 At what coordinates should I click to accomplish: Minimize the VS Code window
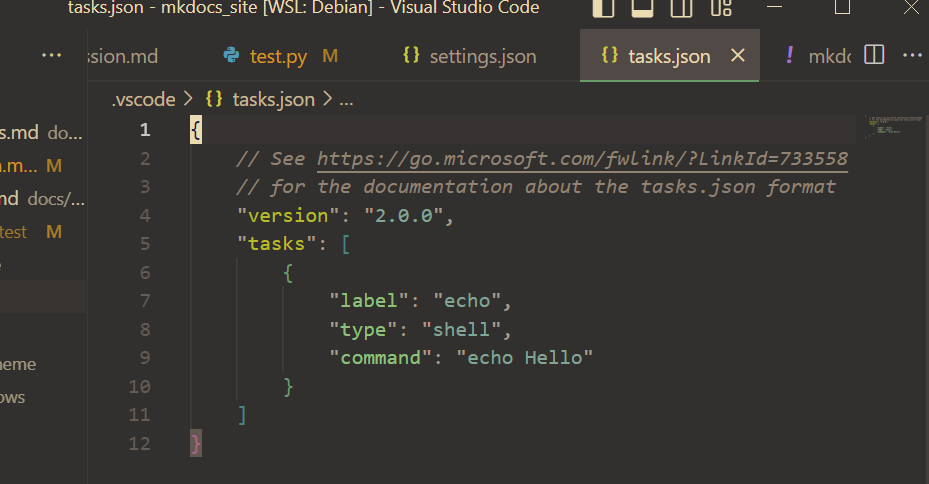tap(774, 7)
